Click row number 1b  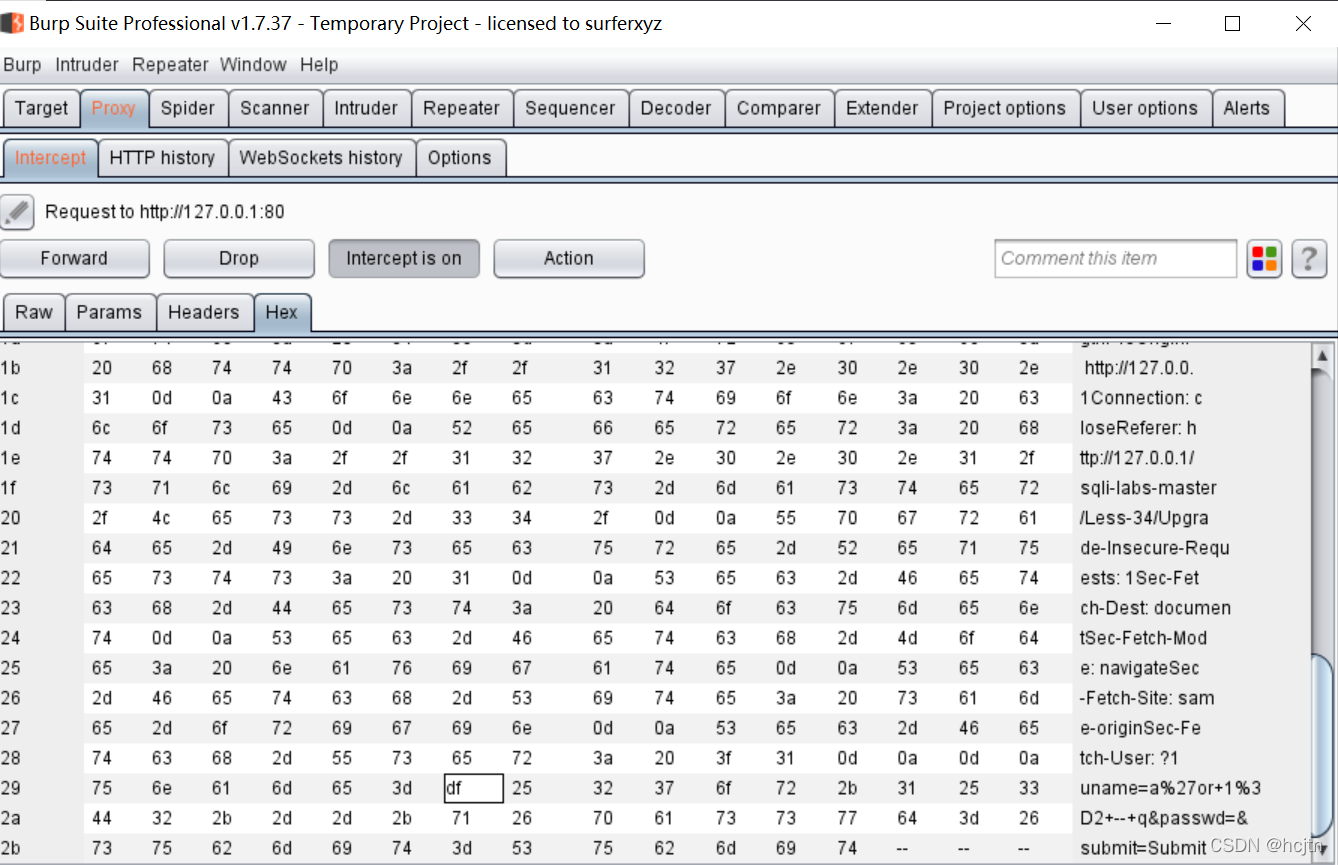click(10, 368)
